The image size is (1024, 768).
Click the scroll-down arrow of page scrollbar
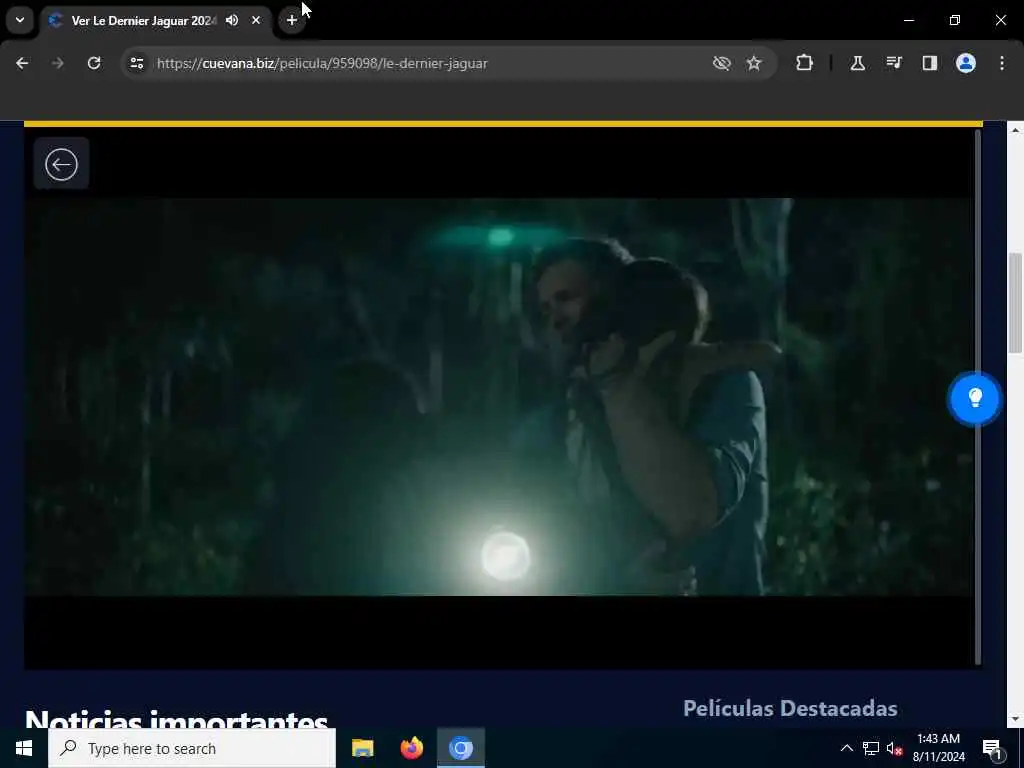1015,720
